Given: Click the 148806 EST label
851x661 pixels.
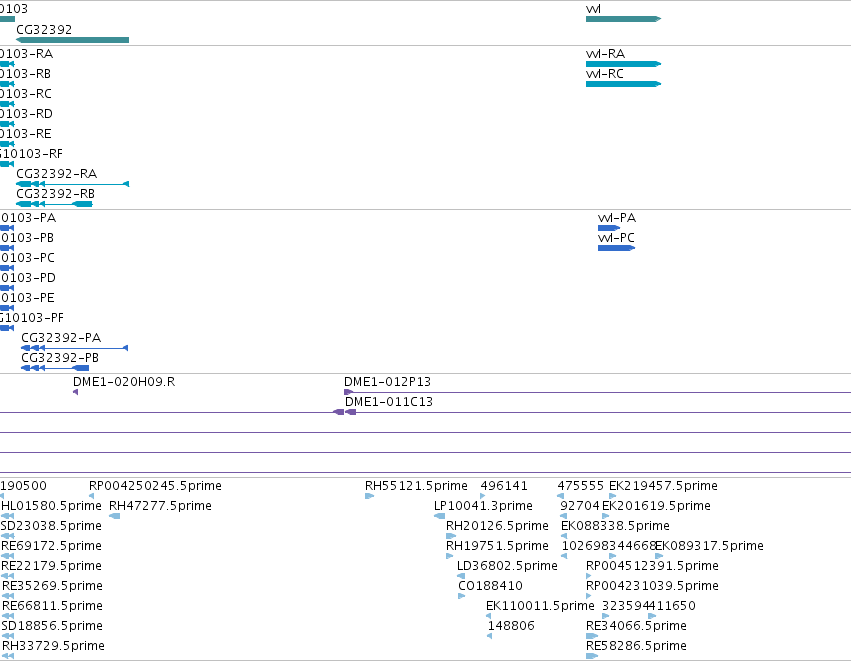Looking at the screenshot, I should coord(511,626).
